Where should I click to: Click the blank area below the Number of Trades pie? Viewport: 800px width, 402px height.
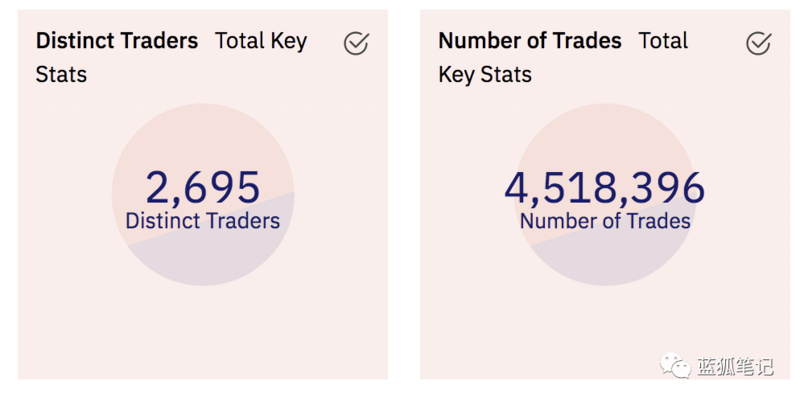pos(560,330)
